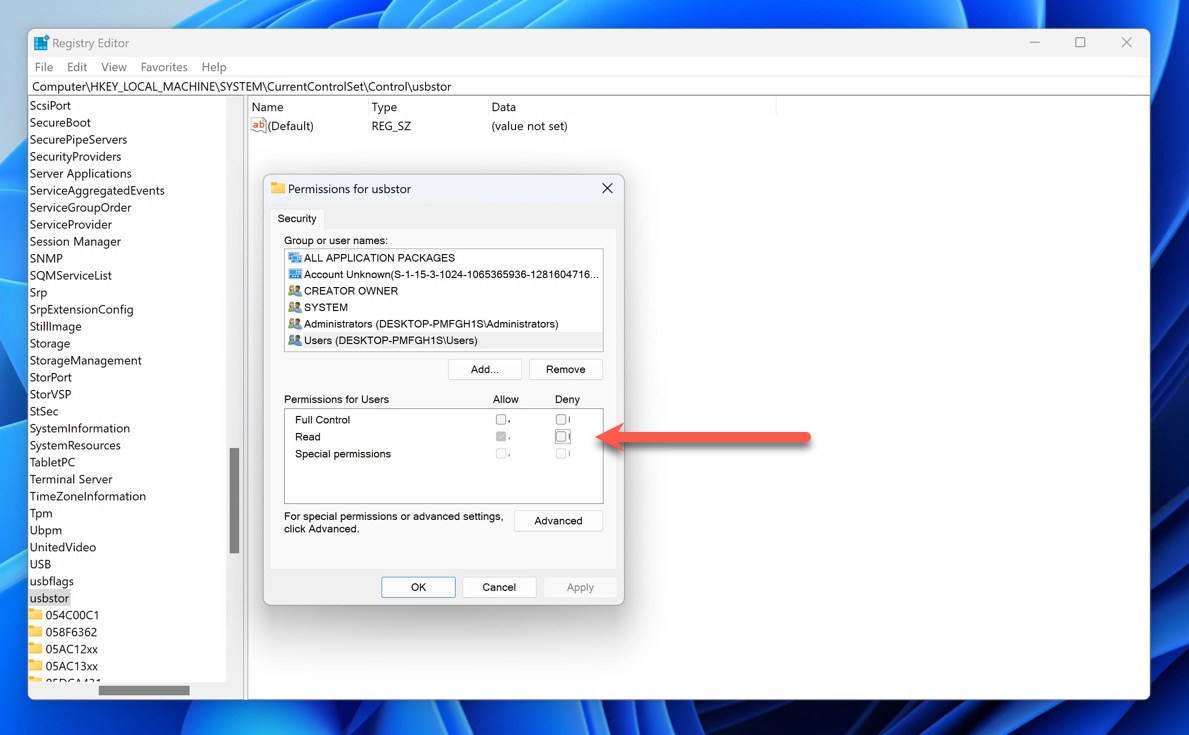Select ALL APPLICATION PACKAGES in group list

[444, 258]
